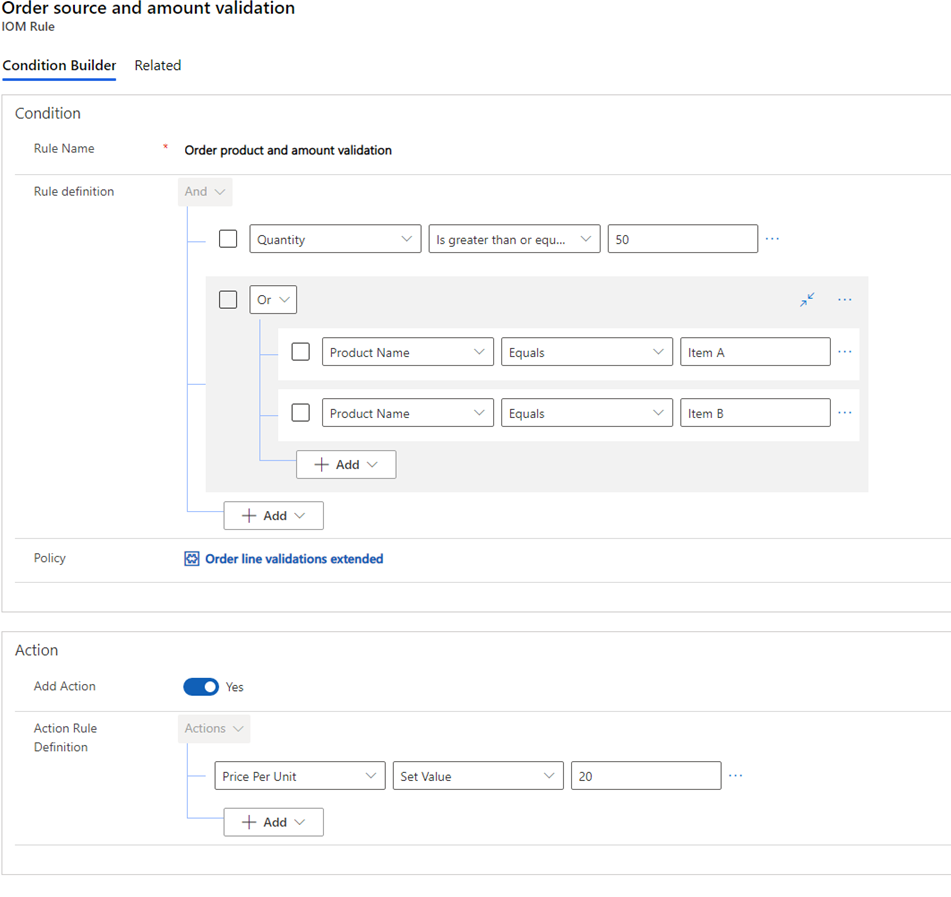Open more options for the Item B row

pyautogui.click(x=844, y=412)
